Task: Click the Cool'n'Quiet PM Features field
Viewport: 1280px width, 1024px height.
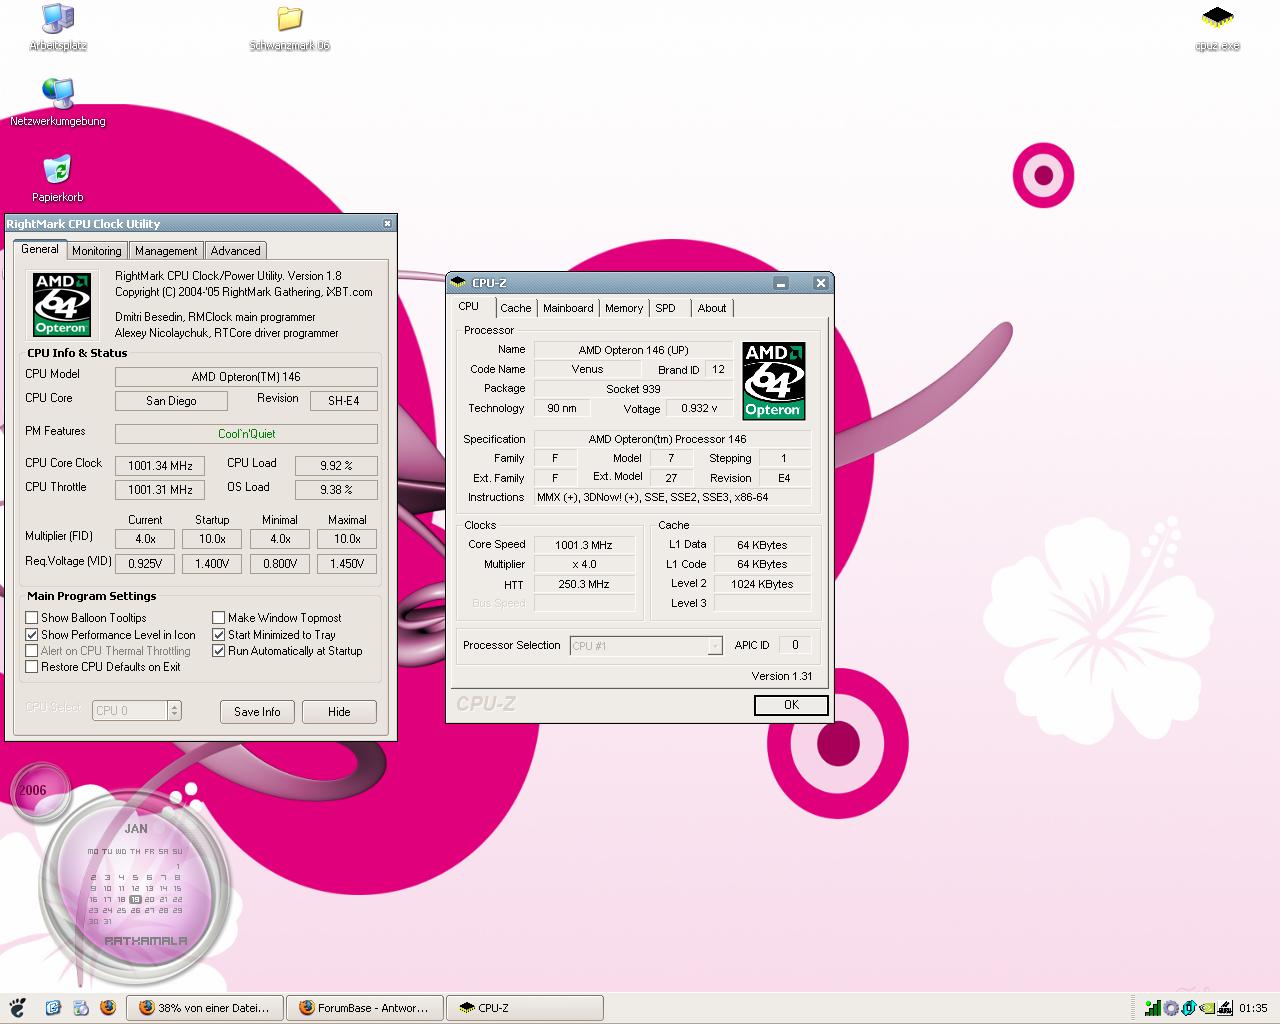Action: click(x=246, y=434)
